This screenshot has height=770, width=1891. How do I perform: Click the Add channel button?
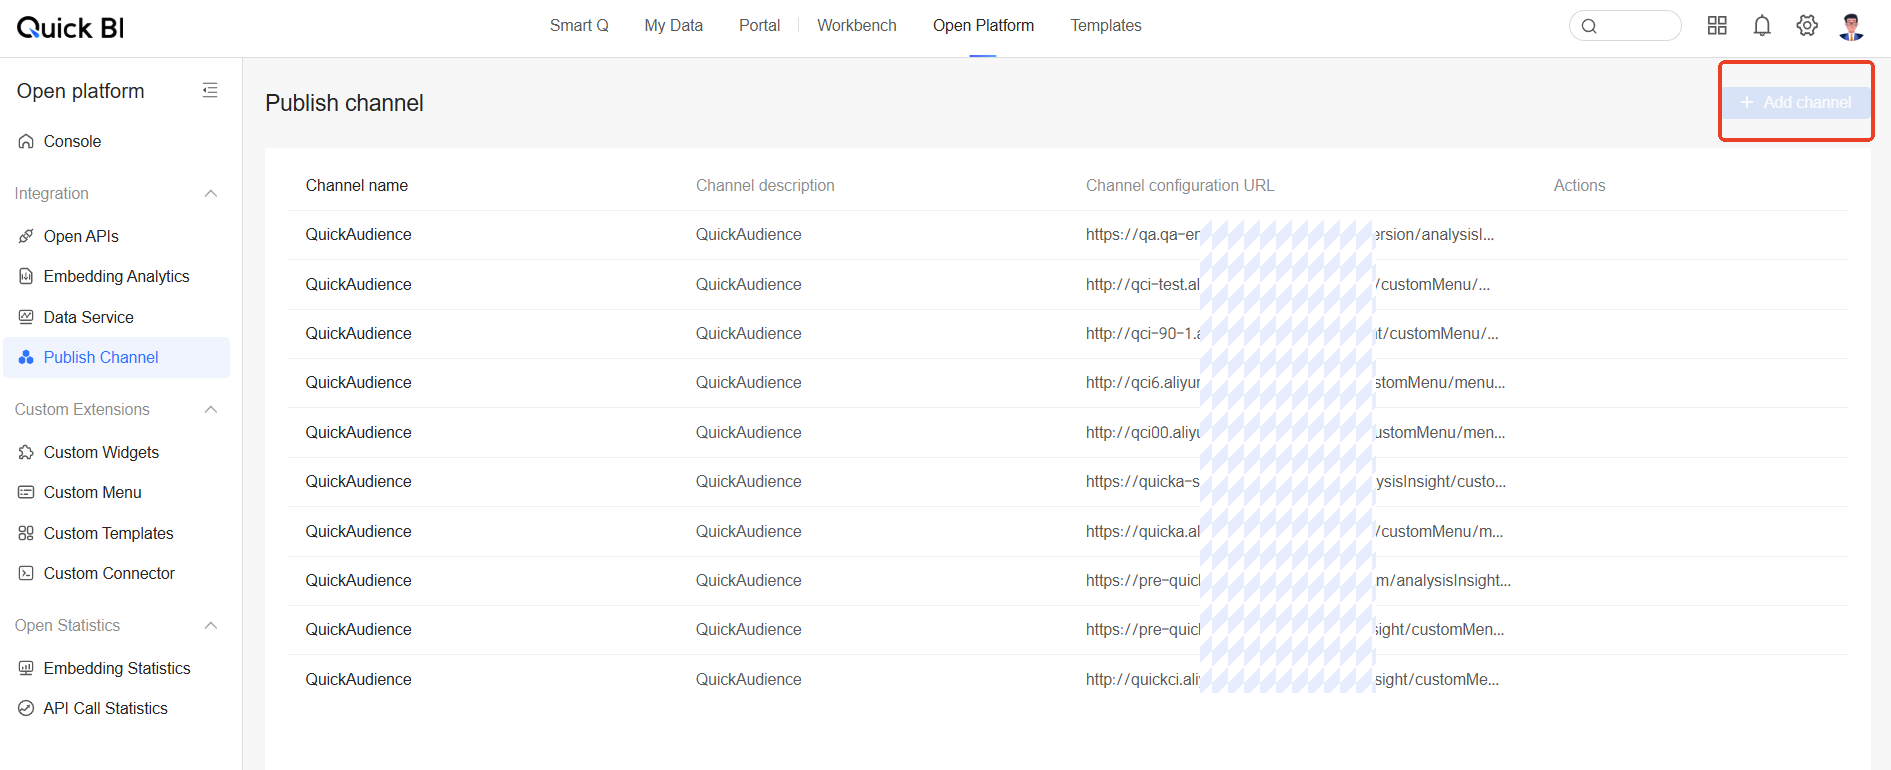click(x=1796, y=103)
